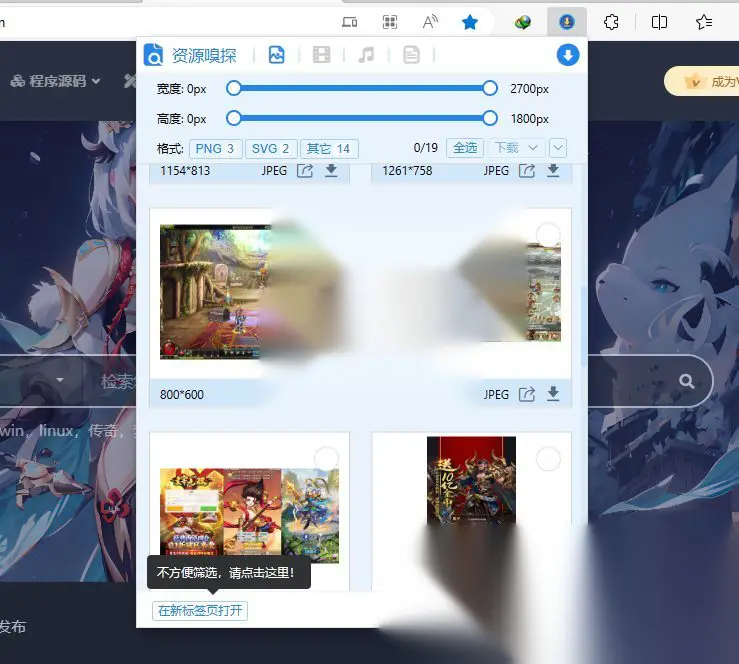The image size is (739, 664).
Task: Click the Read aloud icon in address bar
Action: (430, 22)
